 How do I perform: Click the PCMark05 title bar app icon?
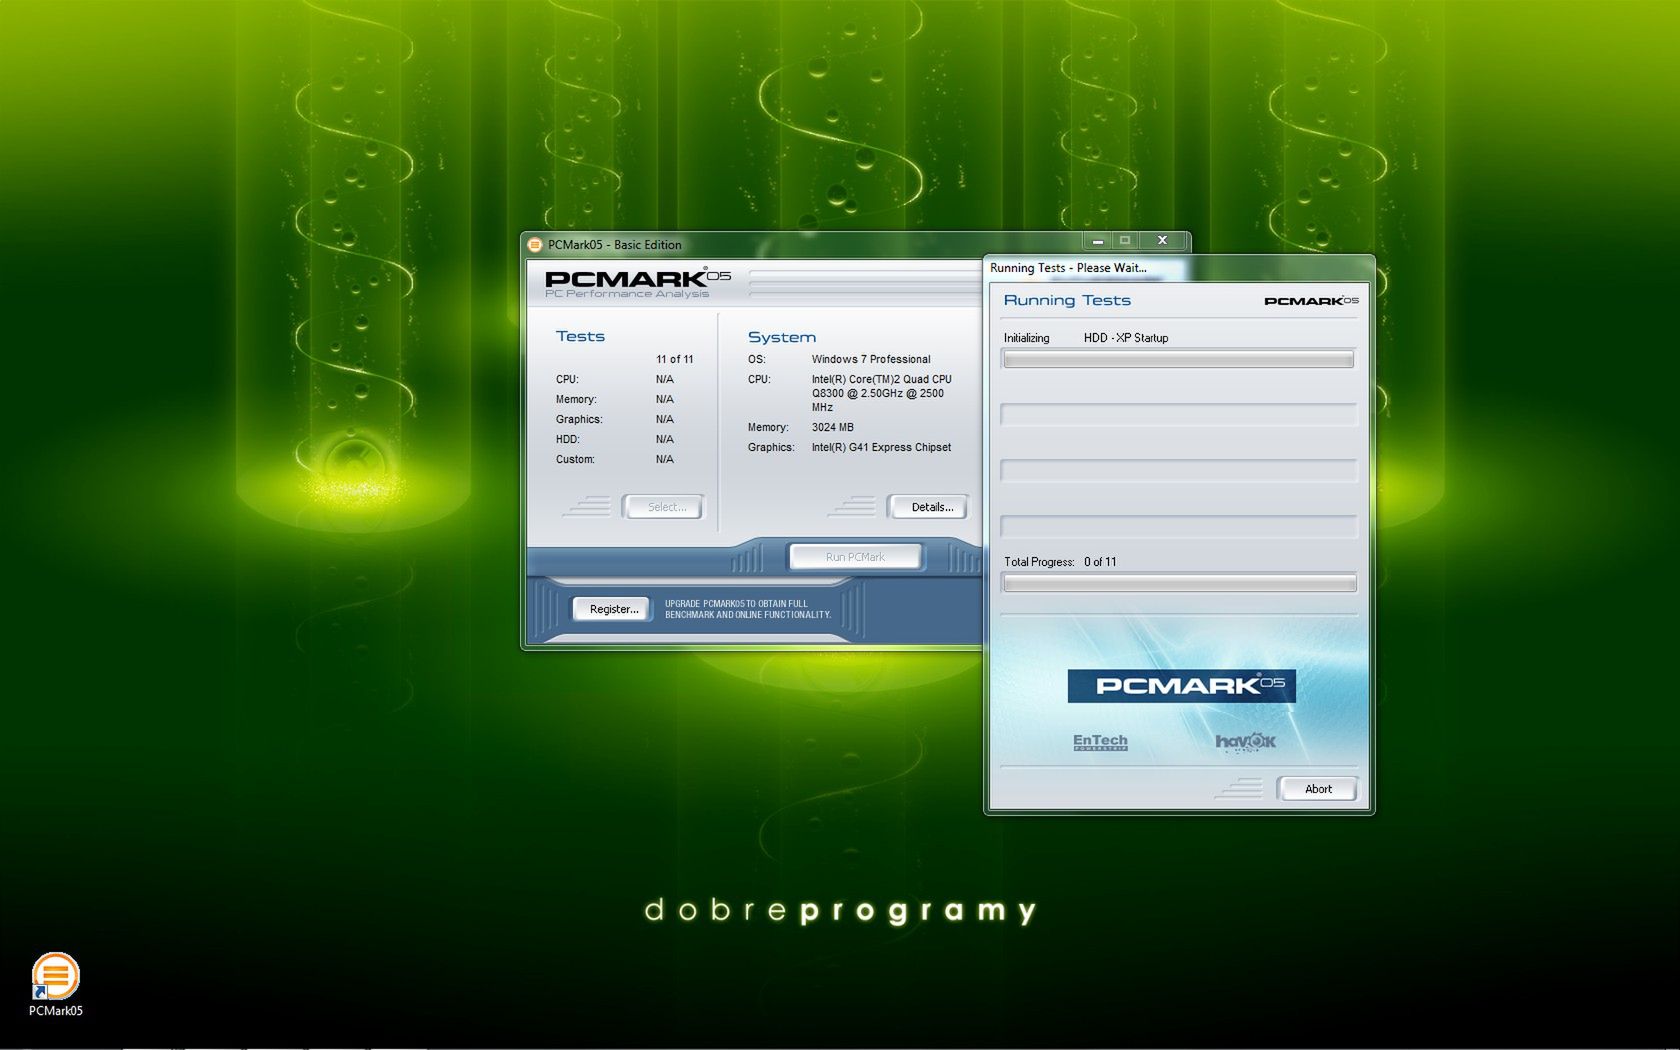click(x=535, y=245)
